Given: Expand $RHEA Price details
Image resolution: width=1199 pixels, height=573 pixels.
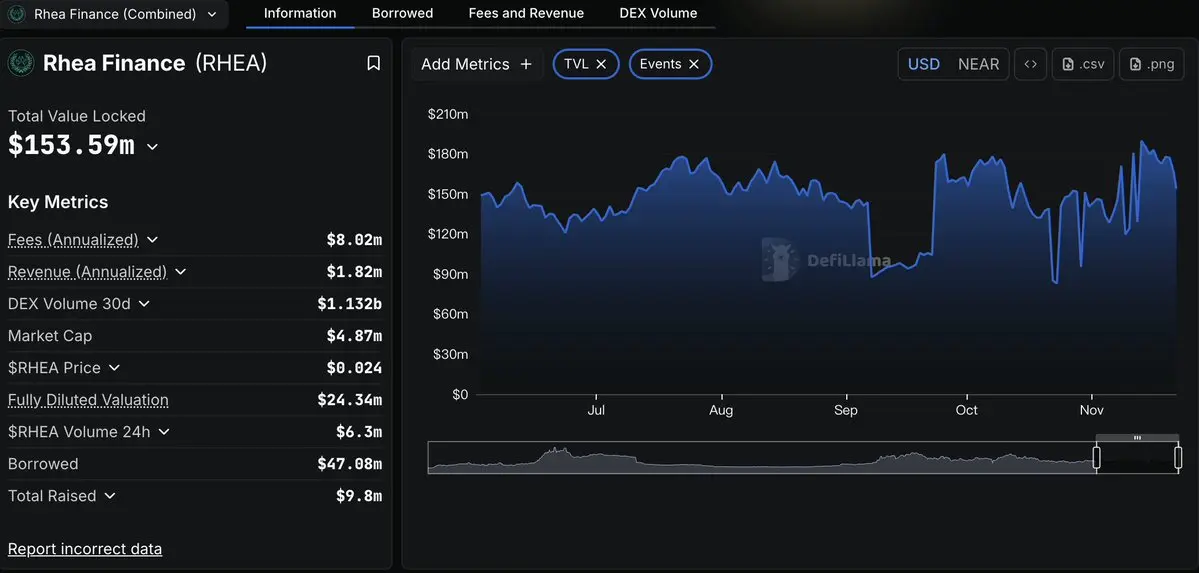Looking at the screenshot, I should [x=114, y=367].
